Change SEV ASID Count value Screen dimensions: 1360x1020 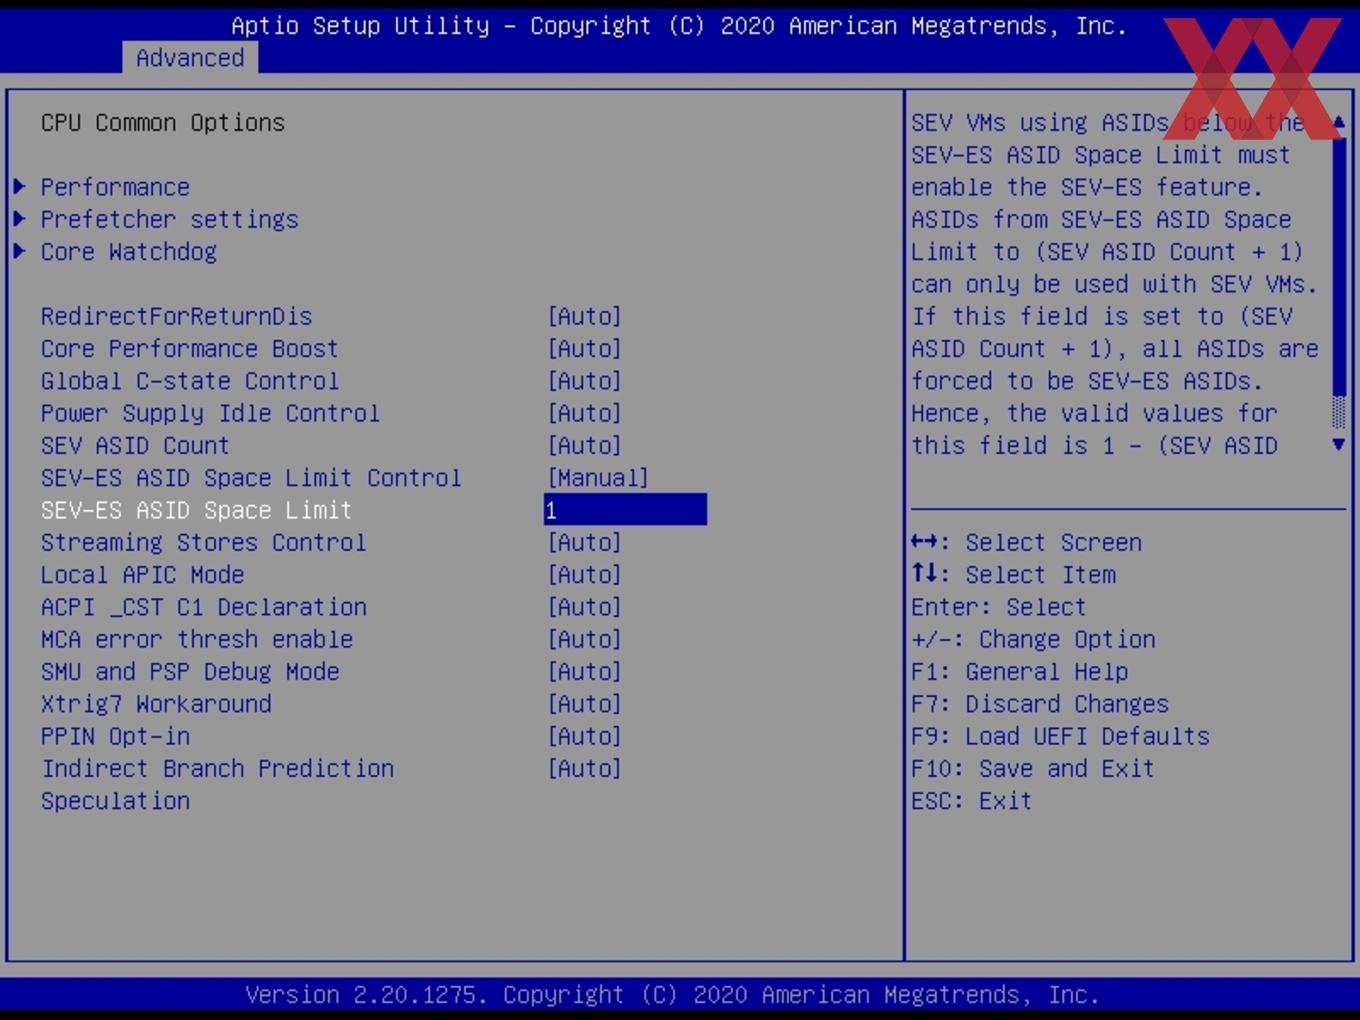[x=584, y=445]
